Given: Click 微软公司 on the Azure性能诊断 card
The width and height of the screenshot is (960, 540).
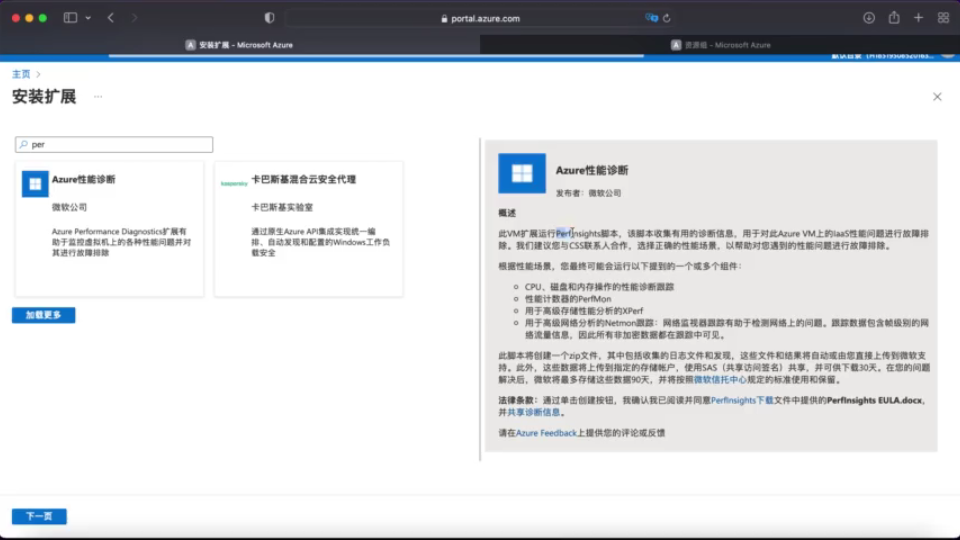Looking at the screenshot, I should tap(69, 208).
